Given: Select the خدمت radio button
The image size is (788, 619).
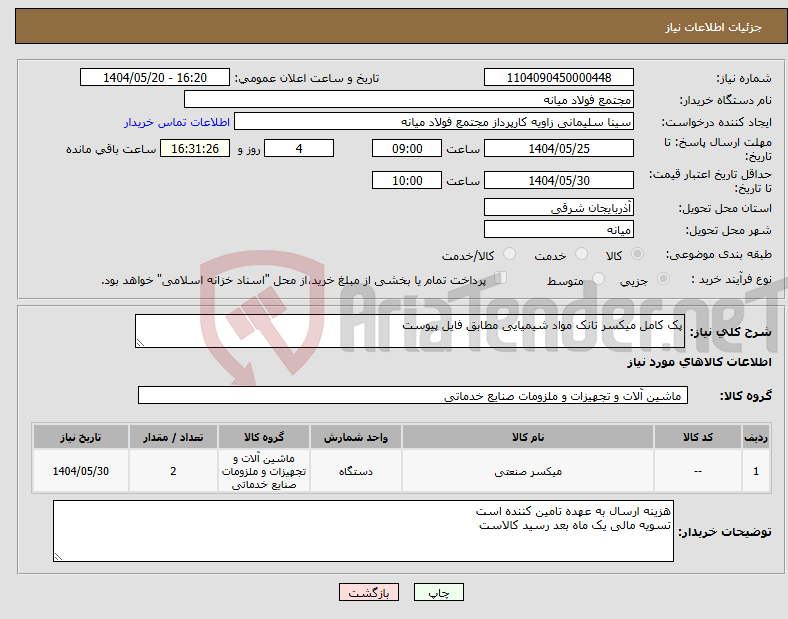Looking at the screenshot, I should 581,254.
